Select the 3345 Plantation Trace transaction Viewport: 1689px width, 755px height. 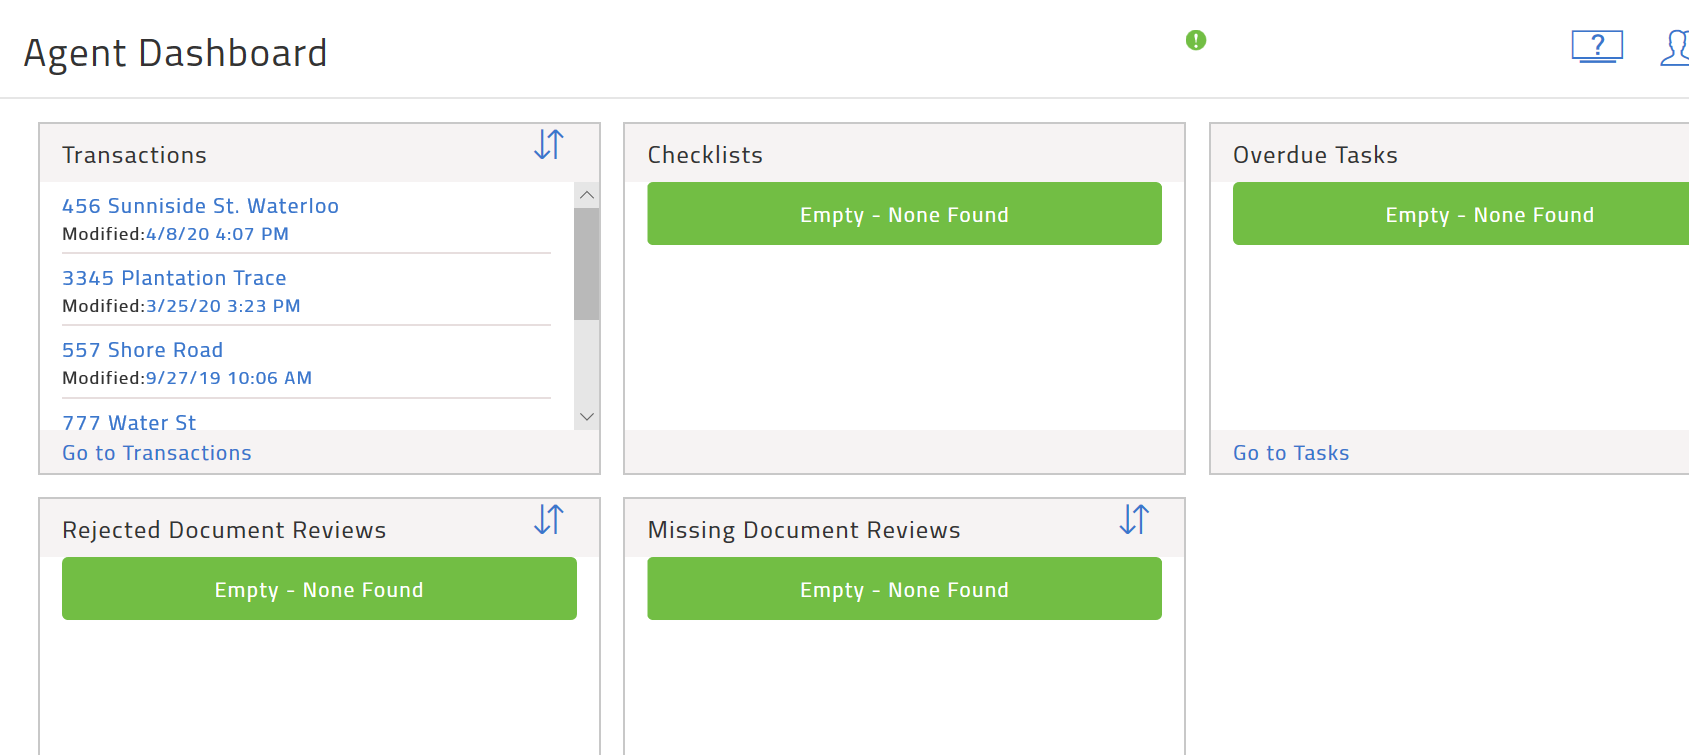coord(174,278)
